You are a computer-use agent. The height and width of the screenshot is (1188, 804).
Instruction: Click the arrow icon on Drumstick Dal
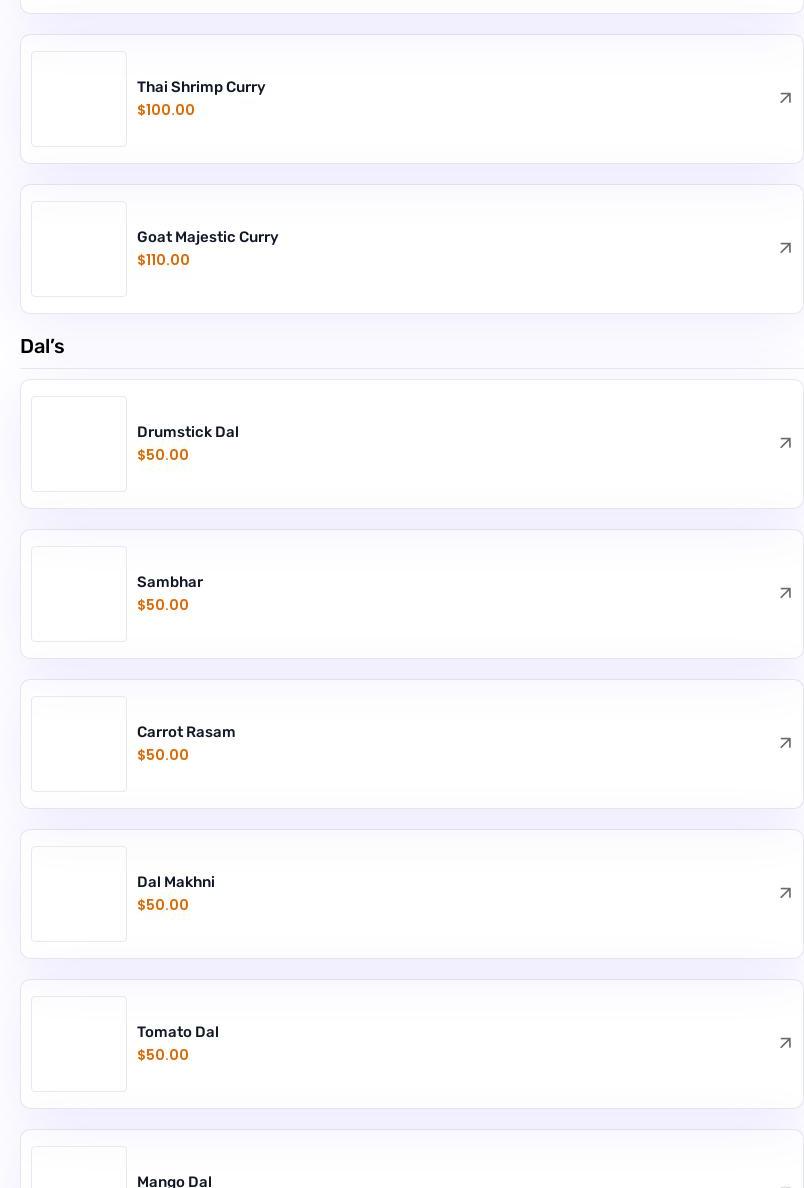coord(785,443)
